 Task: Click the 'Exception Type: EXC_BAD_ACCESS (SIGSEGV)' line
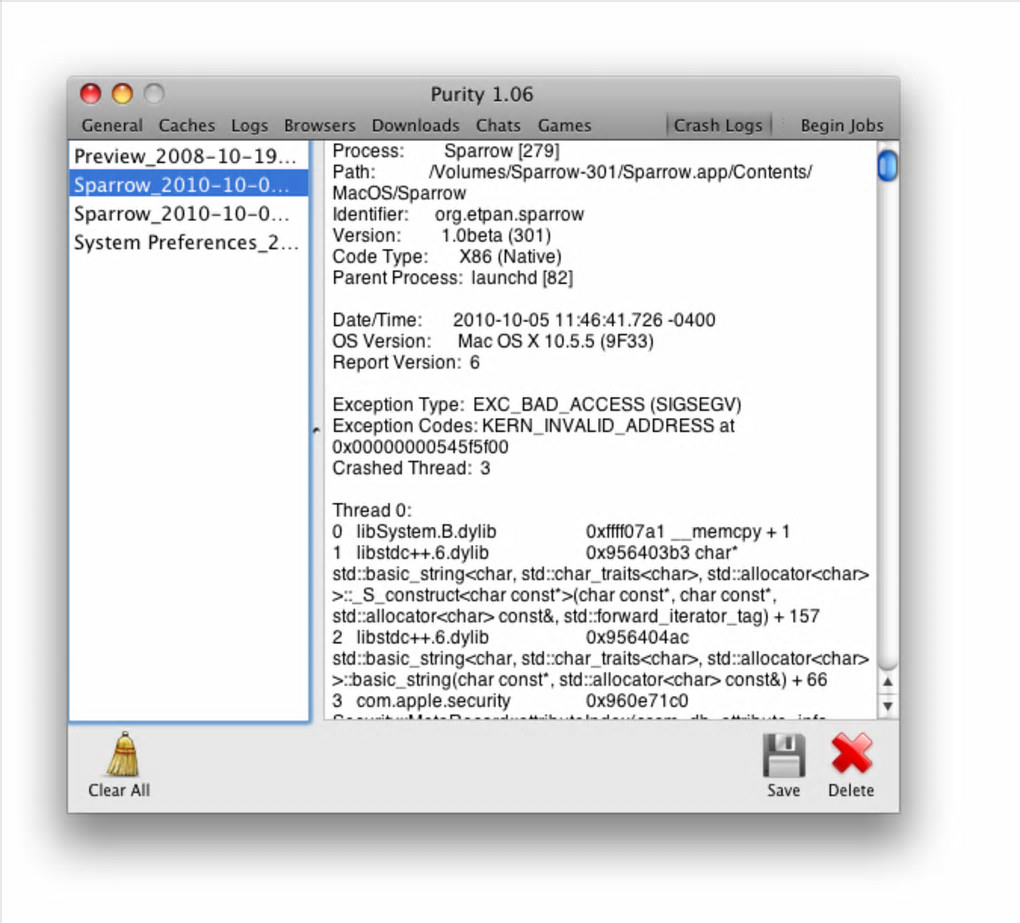point(537,405)
